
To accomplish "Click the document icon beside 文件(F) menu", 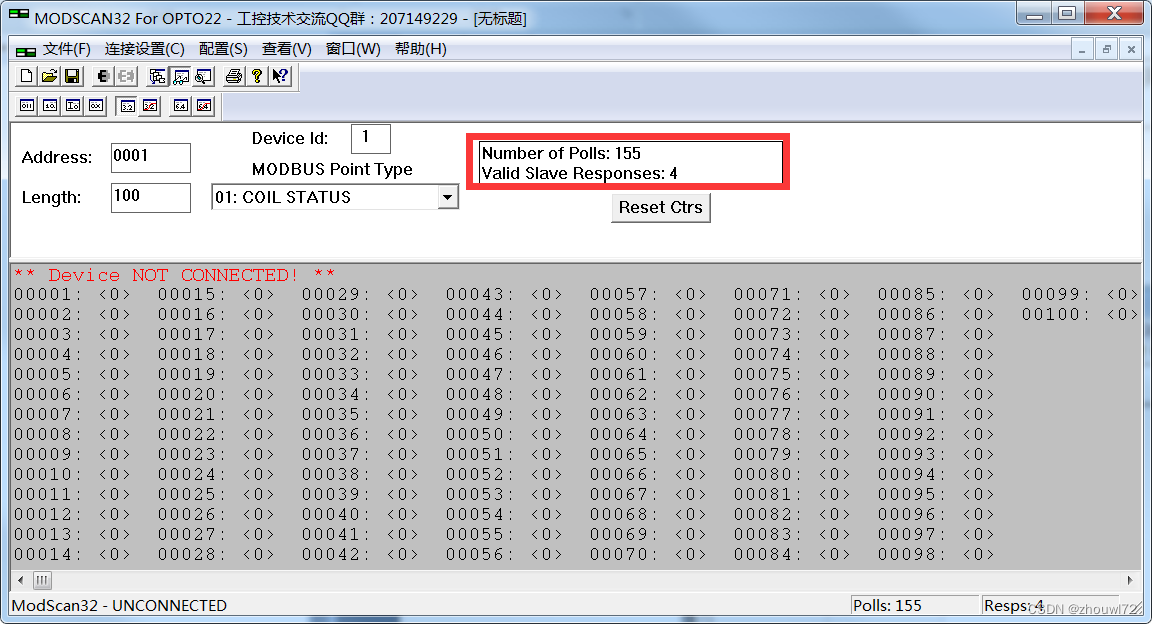I will coord(26,51).
